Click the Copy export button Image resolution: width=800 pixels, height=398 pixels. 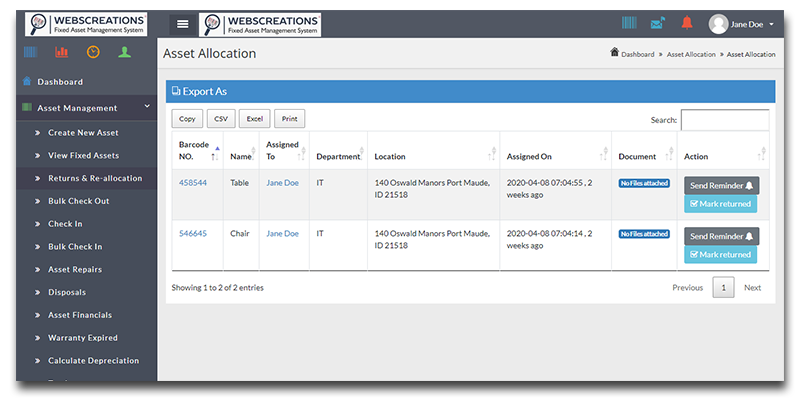click(187, 119)
